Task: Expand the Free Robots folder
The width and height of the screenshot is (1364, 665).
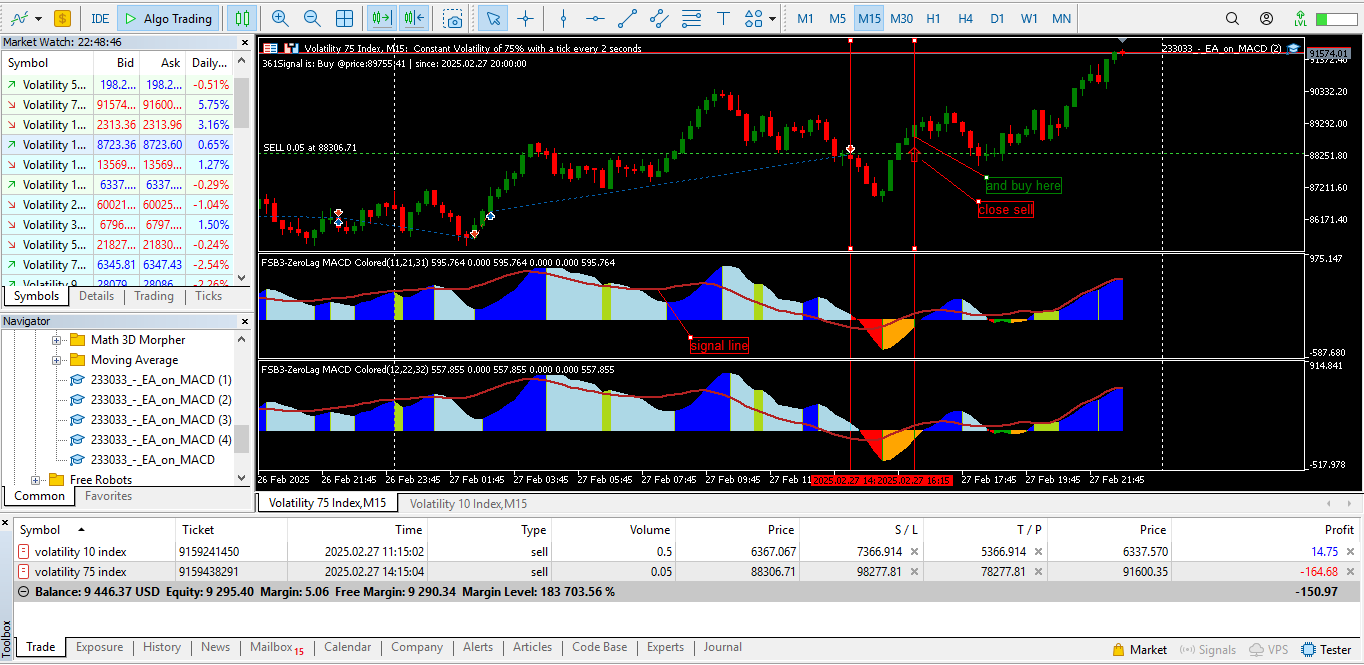Action: point(37,480)
